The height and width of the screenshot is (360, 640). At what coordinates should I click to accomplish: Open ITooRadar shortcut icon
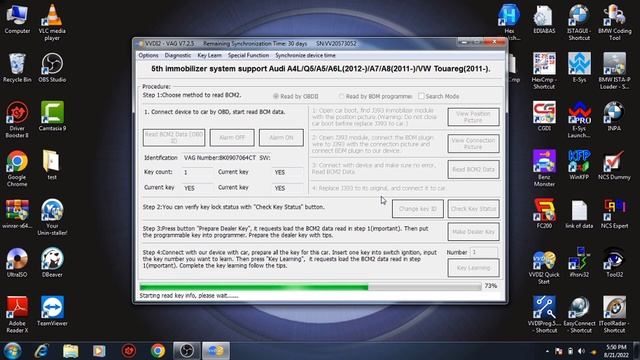coord(614,315)
